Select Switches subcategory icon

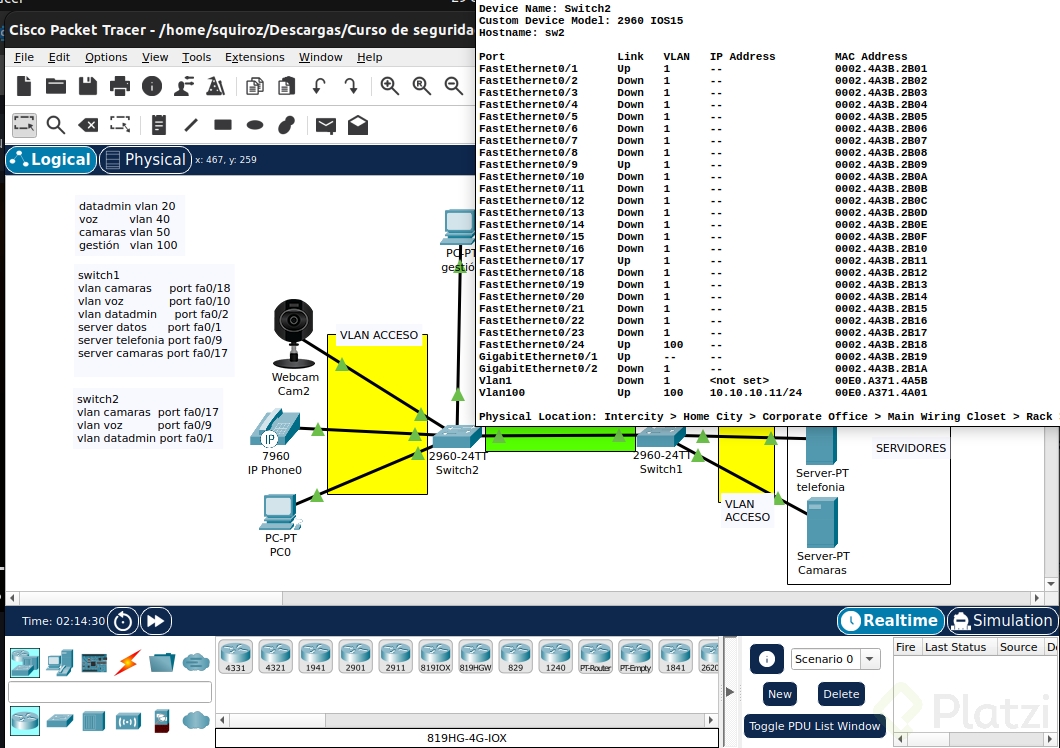[x=59, y=720]
